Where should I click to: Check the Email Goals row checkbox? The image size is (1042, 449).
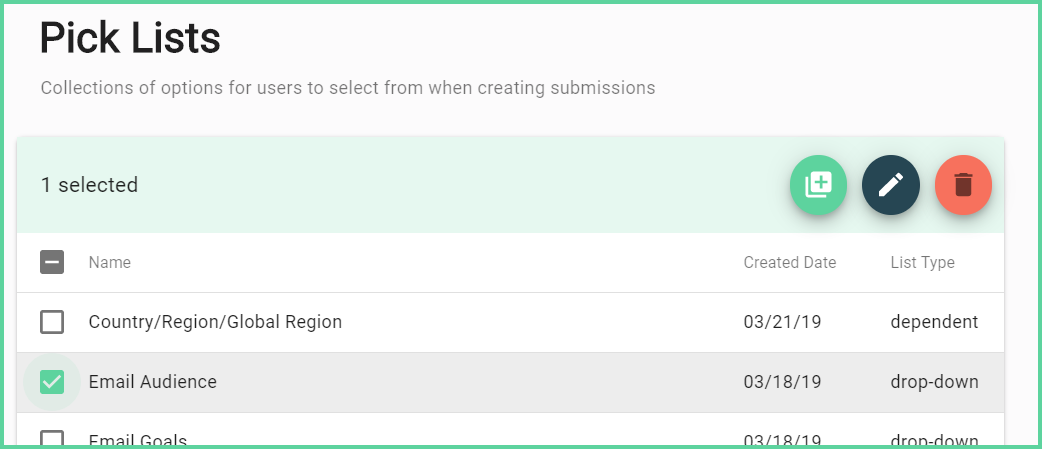pos(52,438)
